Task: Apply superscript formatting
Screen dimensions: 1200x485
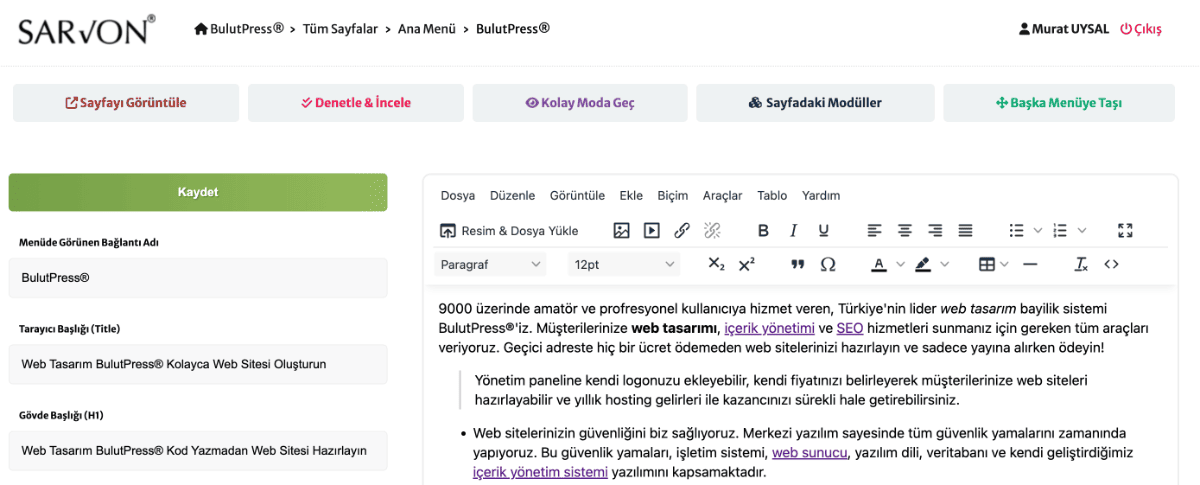Action: click(x=746, y=265)
